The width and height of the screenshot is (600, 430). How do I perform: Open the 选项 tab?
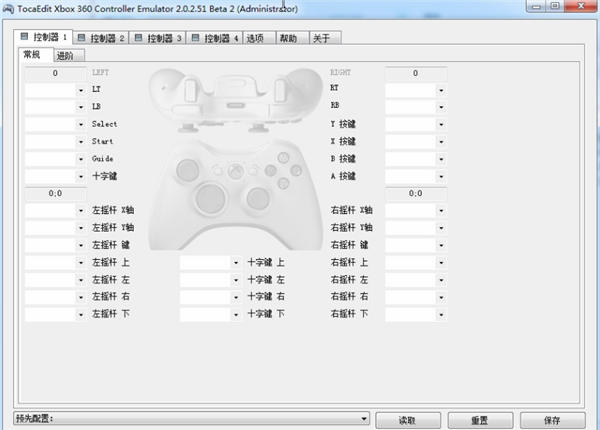[259, 38]
